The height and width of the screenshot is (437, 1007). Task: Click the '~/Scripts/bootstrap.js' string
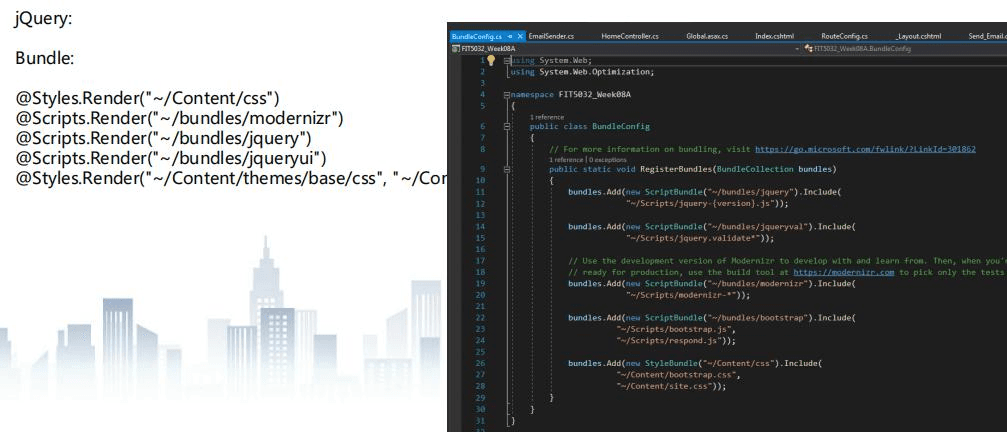click(674, 329)
